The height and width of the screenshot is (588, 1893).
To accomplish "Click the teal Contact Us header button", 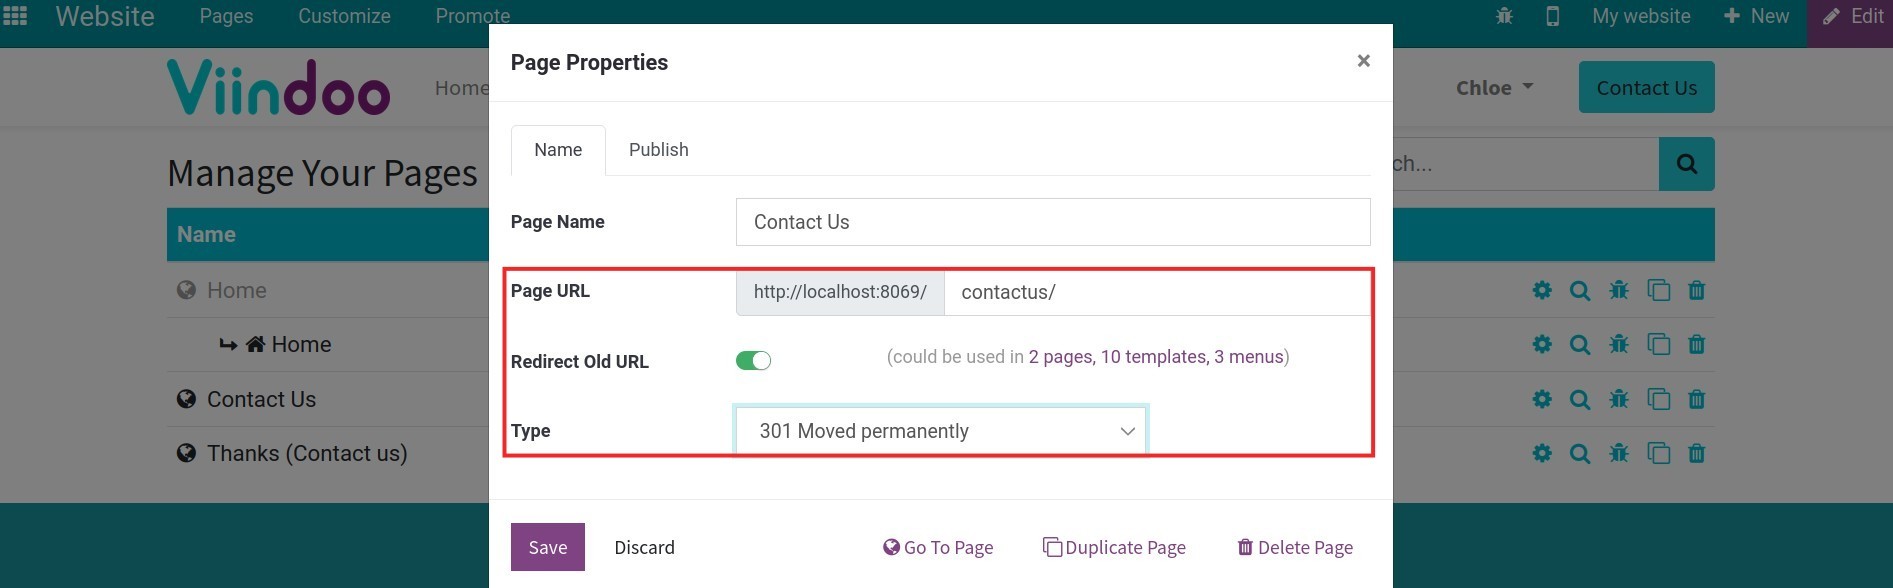I will pyautogui.click(x=1646, y=88).
